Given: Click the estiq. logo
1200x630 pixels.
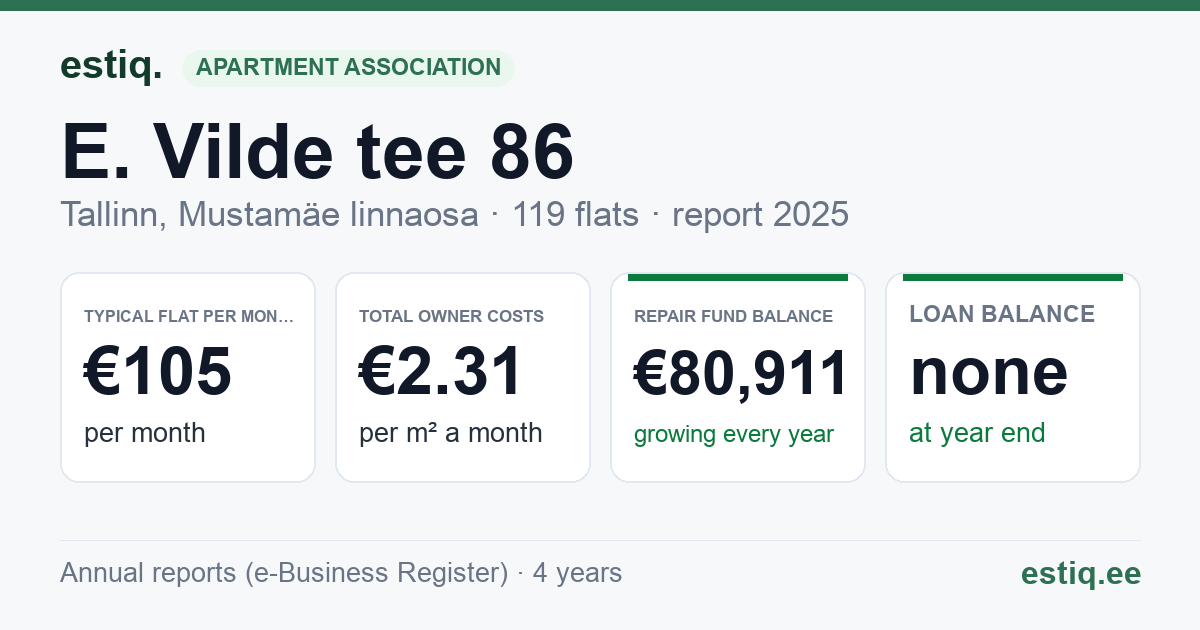Looking at the screenshot, I should pos(111,66).
